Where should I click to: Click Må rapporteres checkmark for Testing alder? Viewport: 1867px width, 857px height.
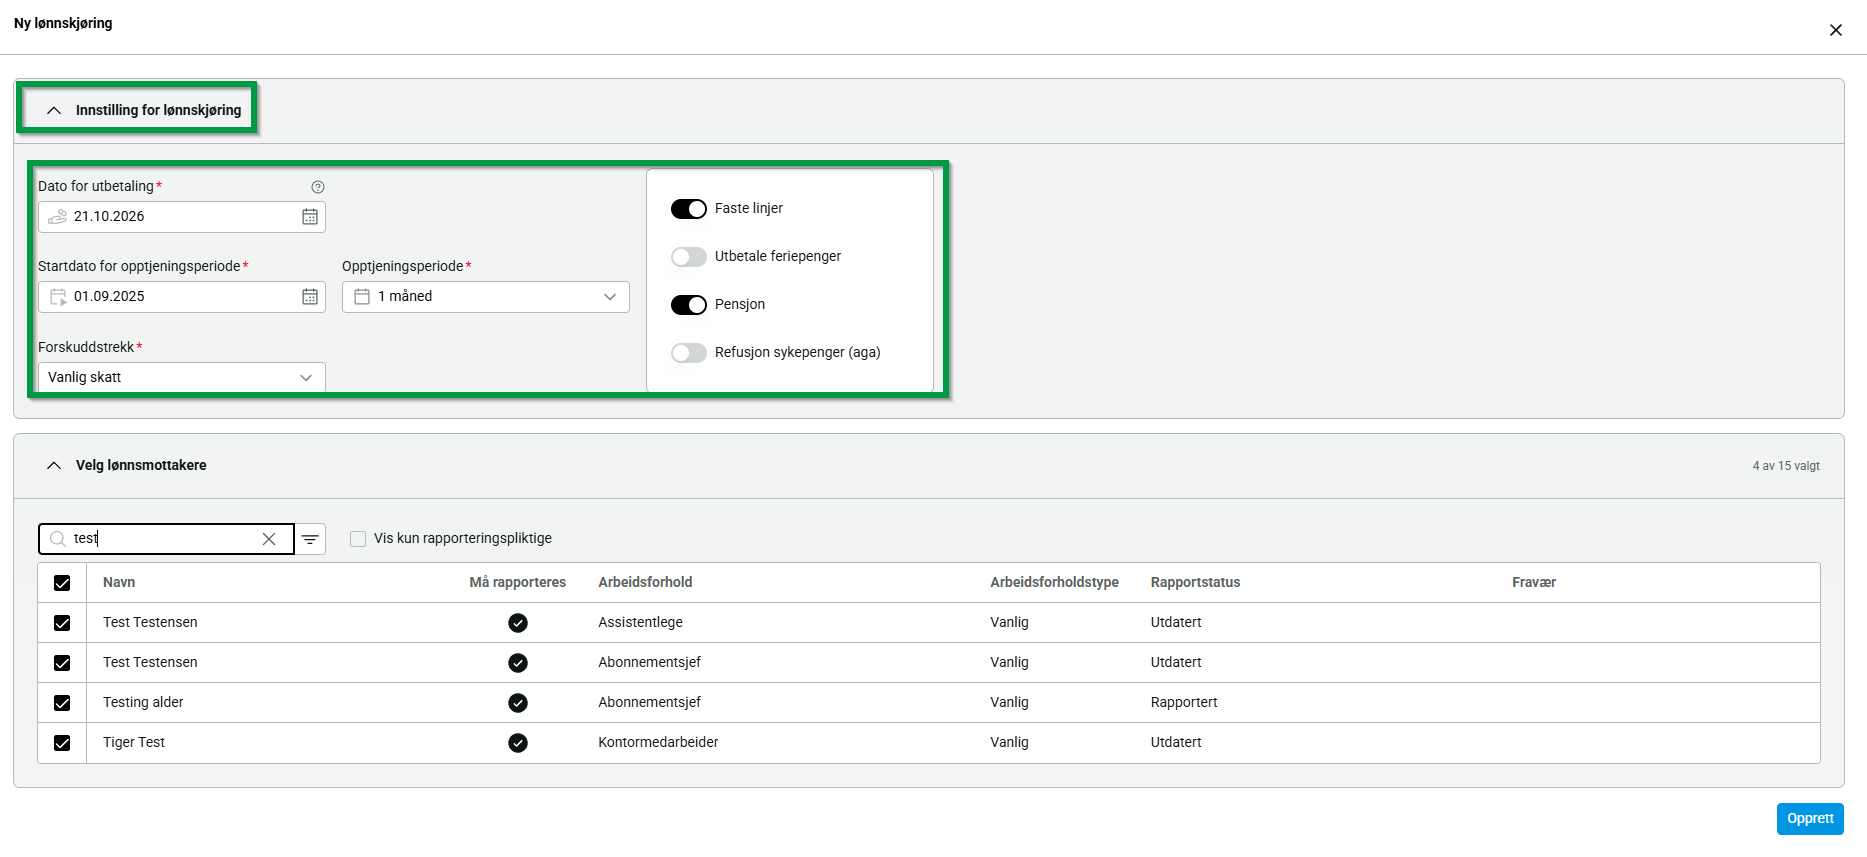pyautogui.click(x=518, y=703)
